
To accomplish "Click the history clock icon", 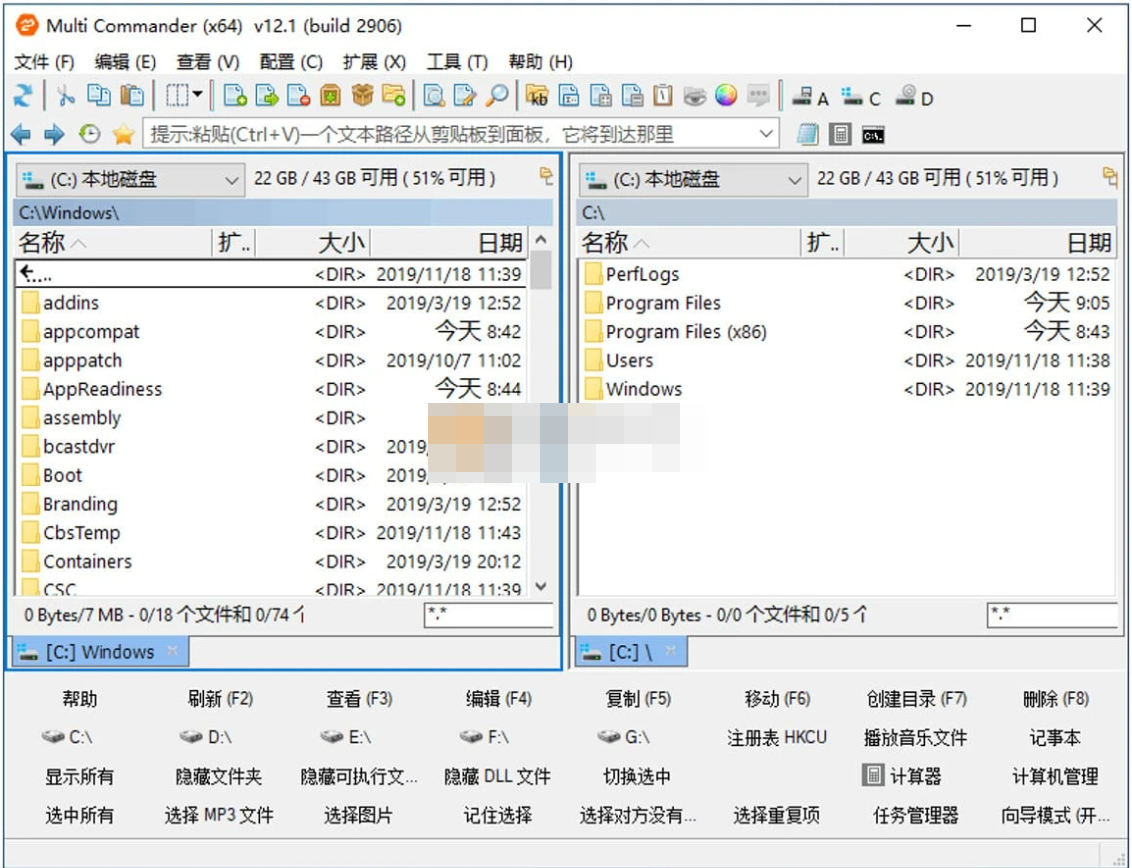I will point(90,132).
